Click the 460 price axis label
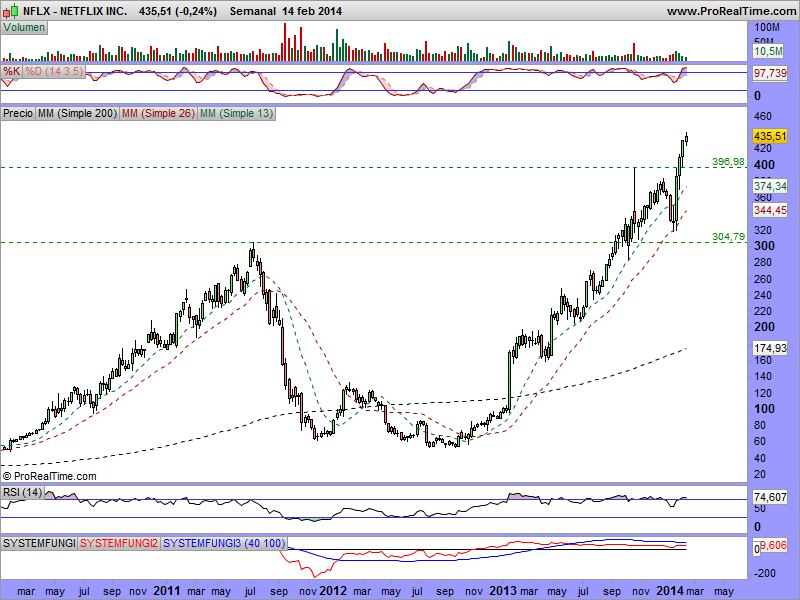 (763, 116)
